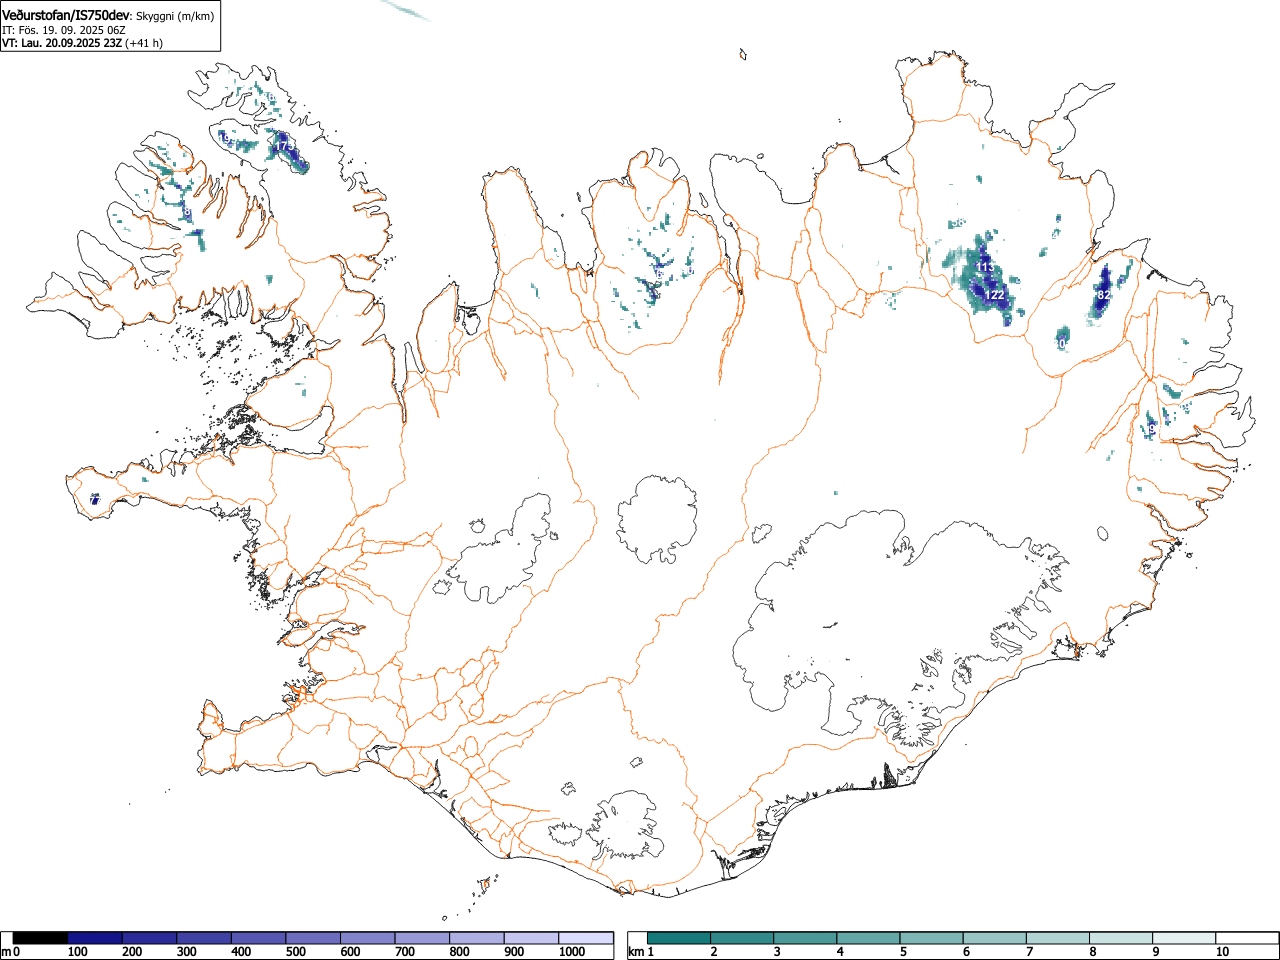The height and width of the screenshot is (960, 1280).
Task: Click the black 0–100 m legend swatch
Action: click(41, 938)
